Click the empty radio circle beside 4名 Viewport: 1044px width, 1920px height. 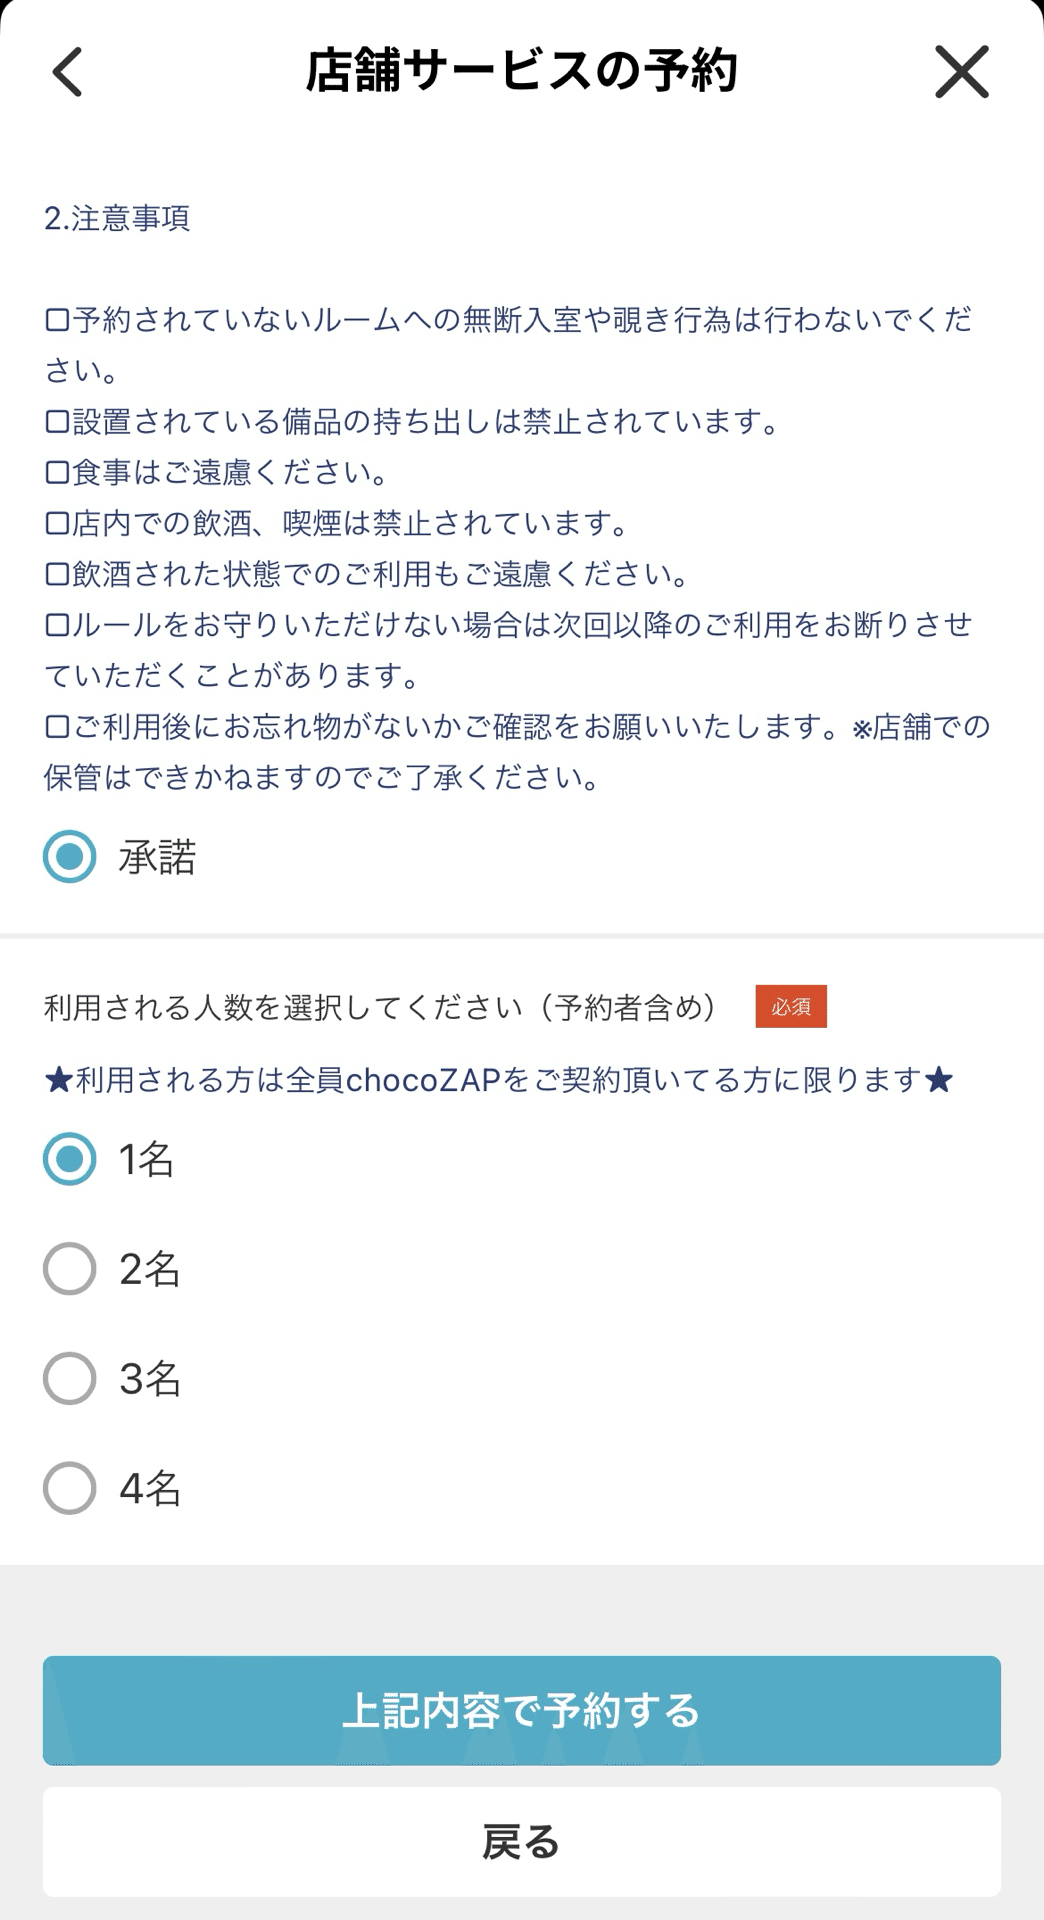click(x=68, y=1488)
